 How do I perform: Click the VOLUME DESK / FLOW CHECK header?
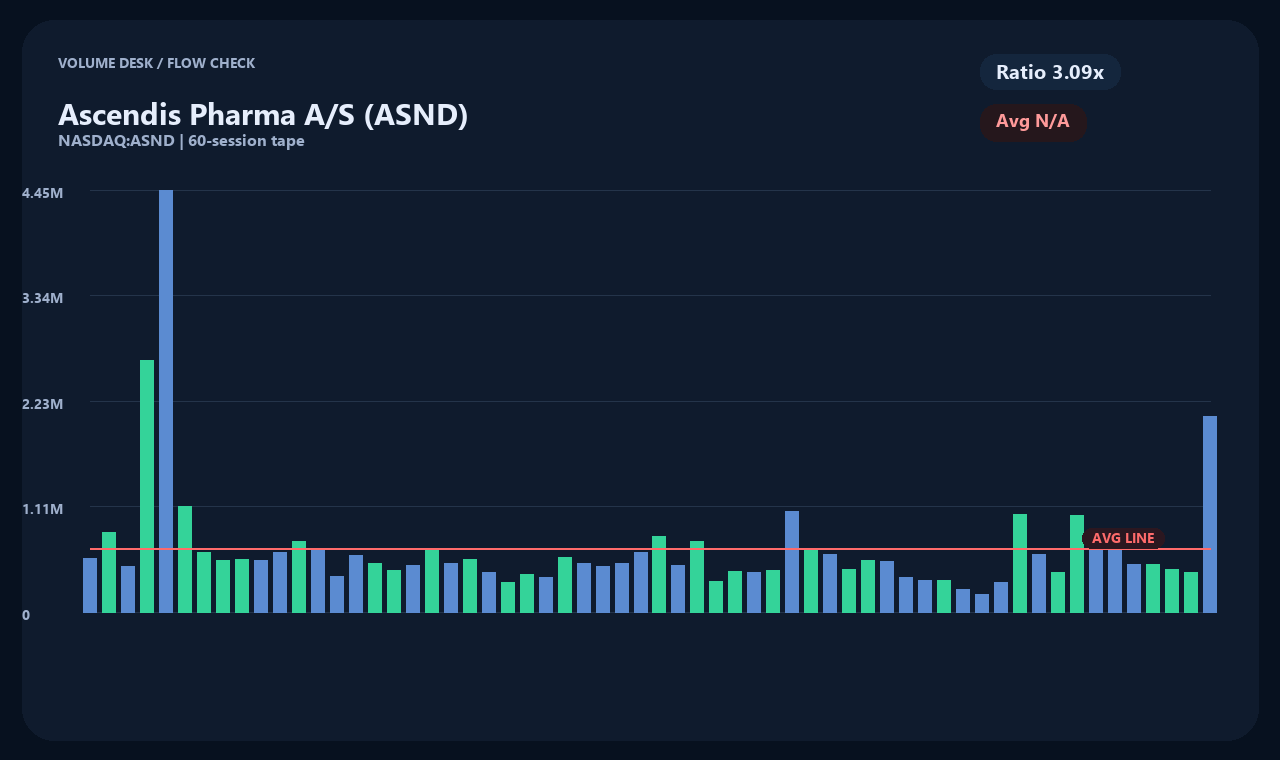[x=156, y=63]
